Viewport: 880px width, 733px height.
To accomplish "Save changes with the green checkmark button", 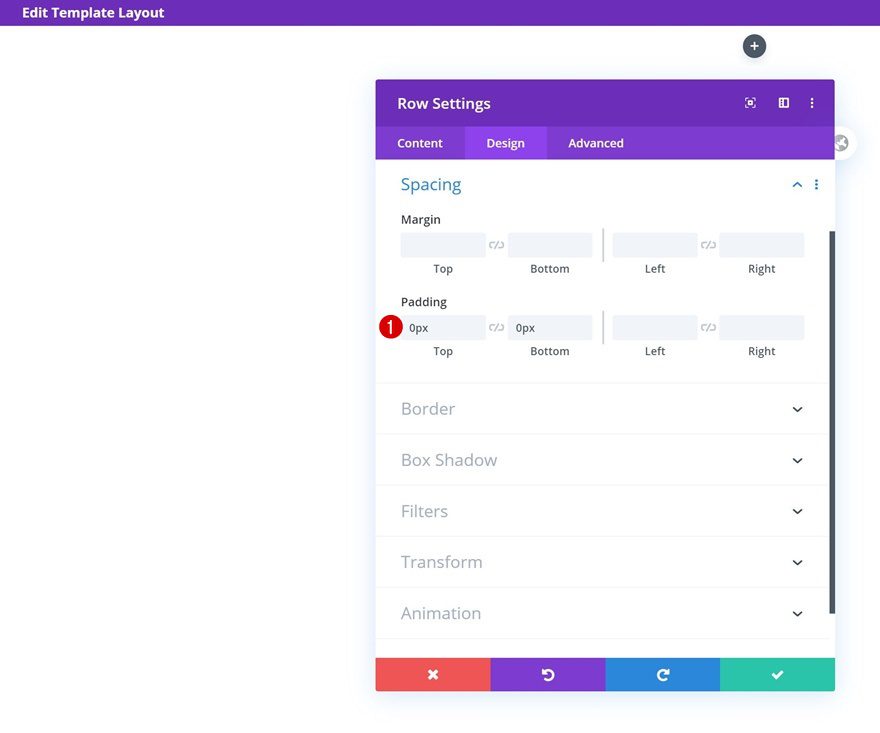I will 777,674.
